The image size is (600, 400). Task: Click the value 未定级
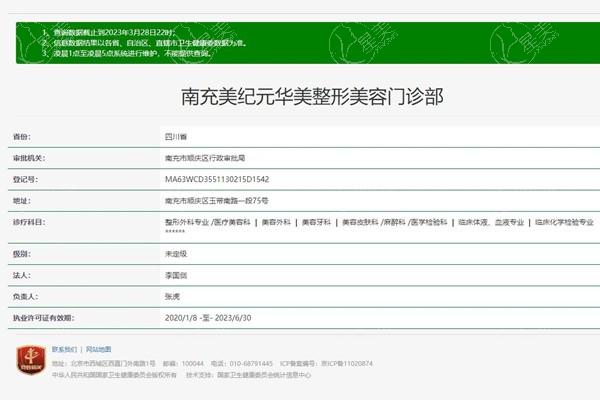click(x=176, y=254)
